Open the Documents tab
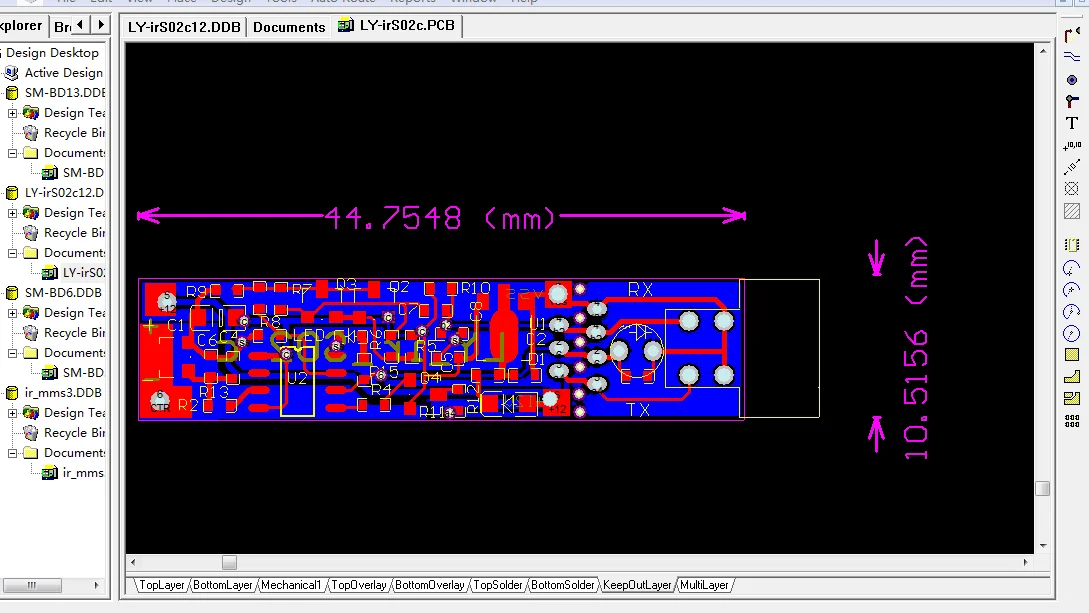The width and height of the screenshot is (1089, 613). (x=289, y=27)
